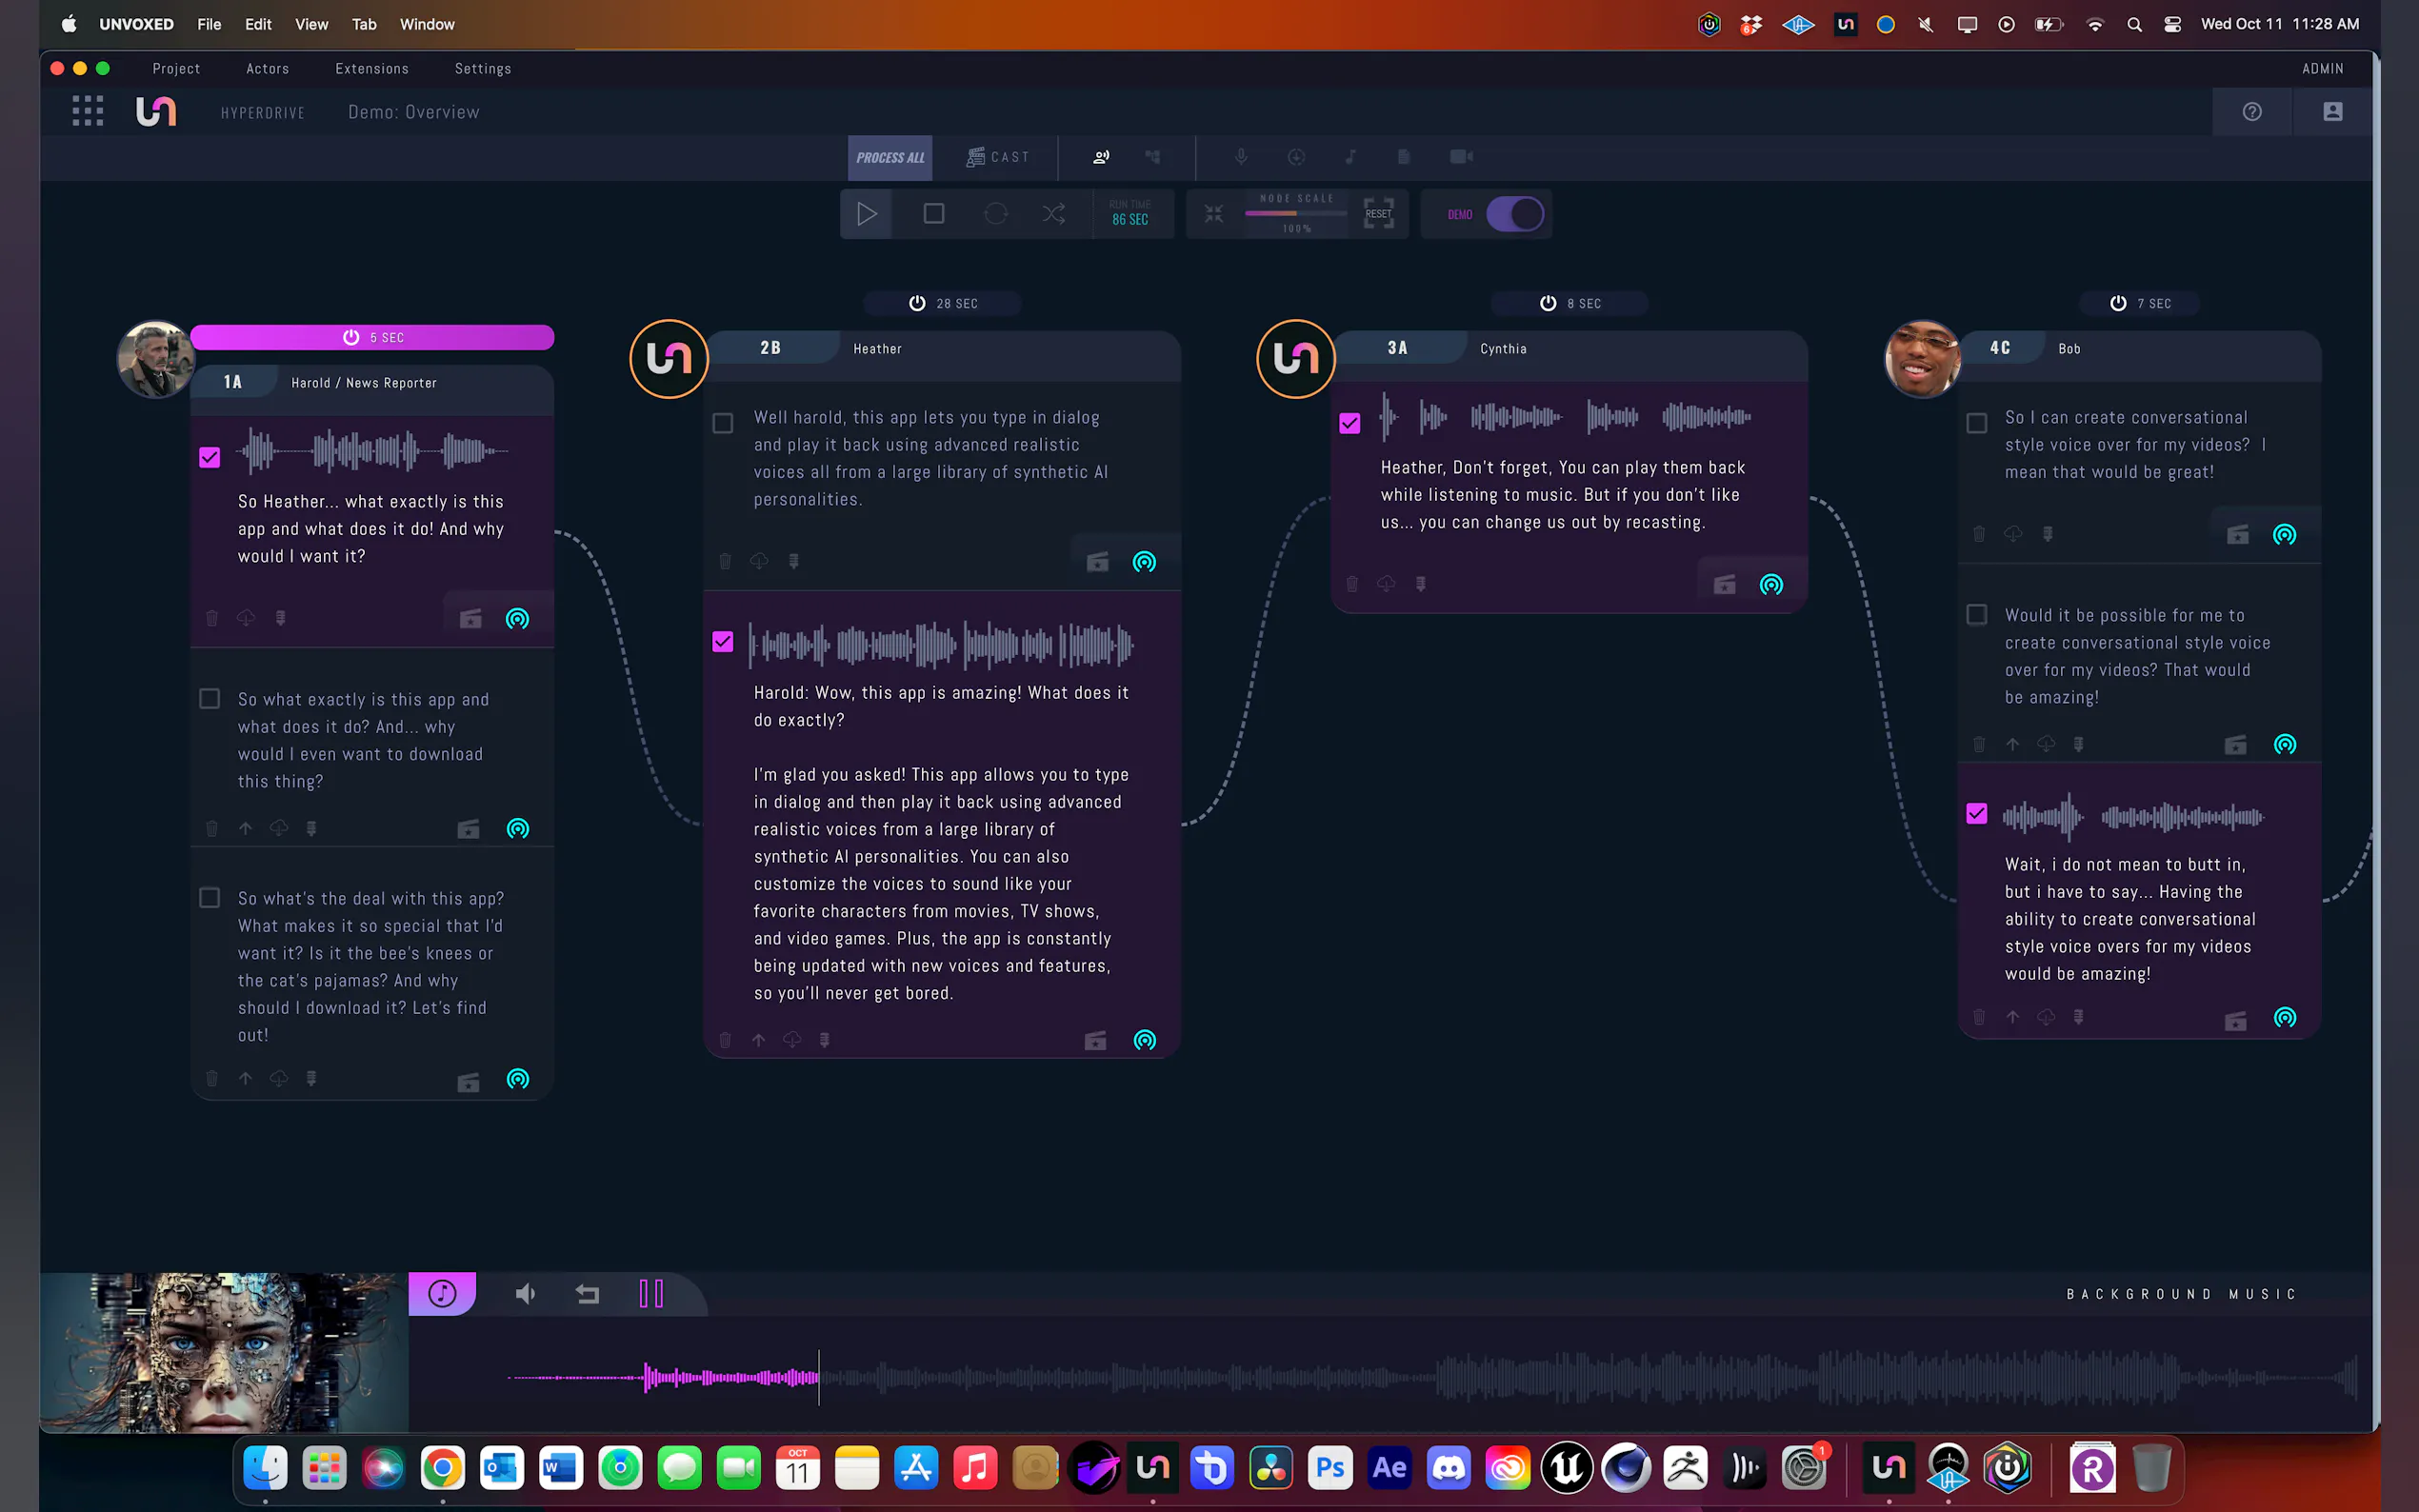Click the loop playback icon
This screenshot has height=1512, width=2419.
click(x=995, y=214)
